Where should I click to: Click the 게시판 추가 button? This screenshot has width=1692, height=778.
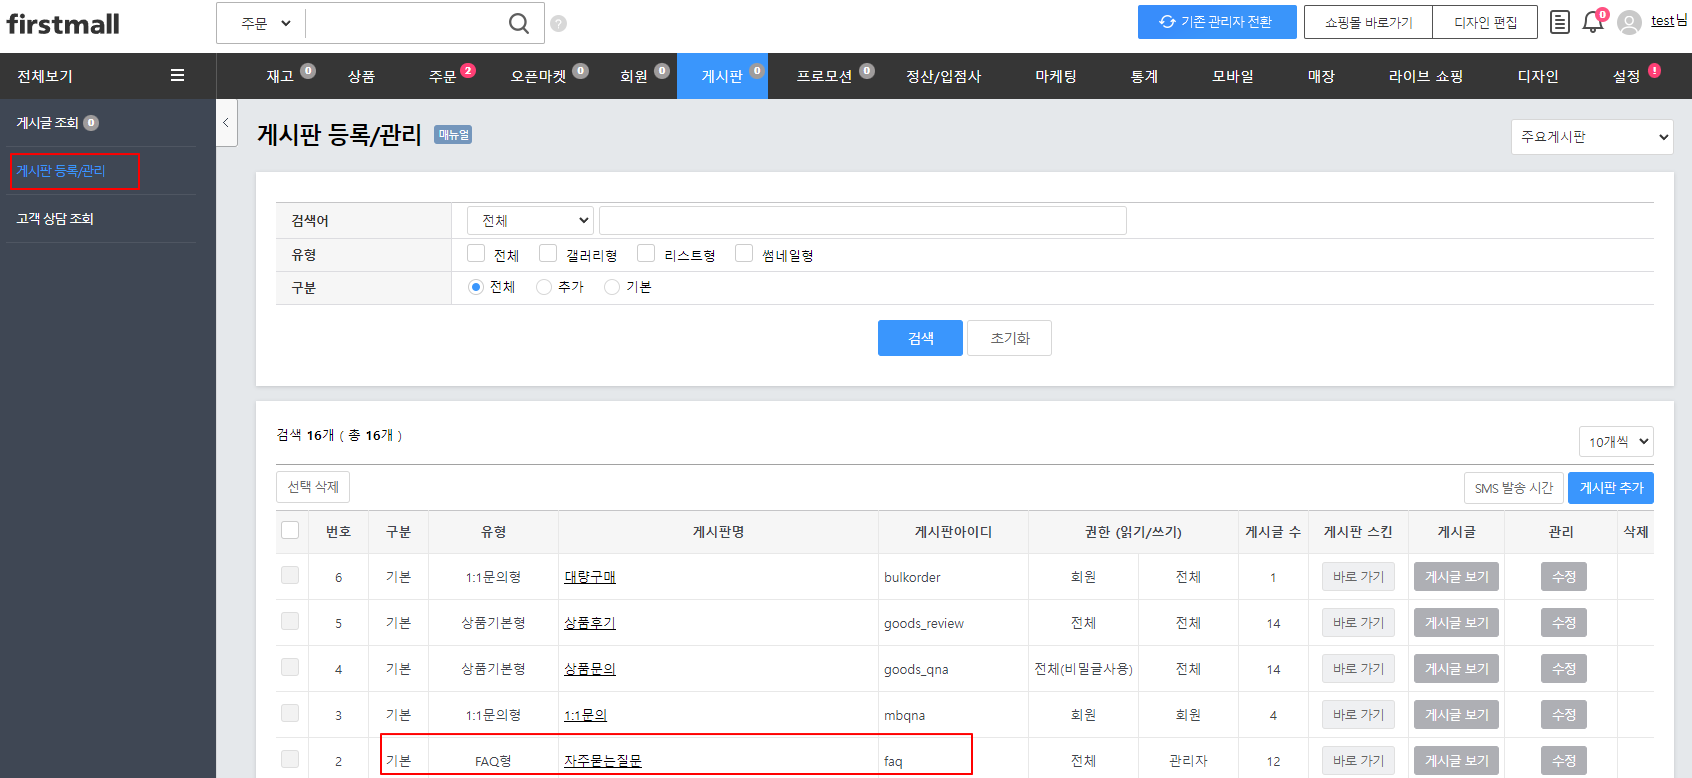click(x=1610, y=488)
